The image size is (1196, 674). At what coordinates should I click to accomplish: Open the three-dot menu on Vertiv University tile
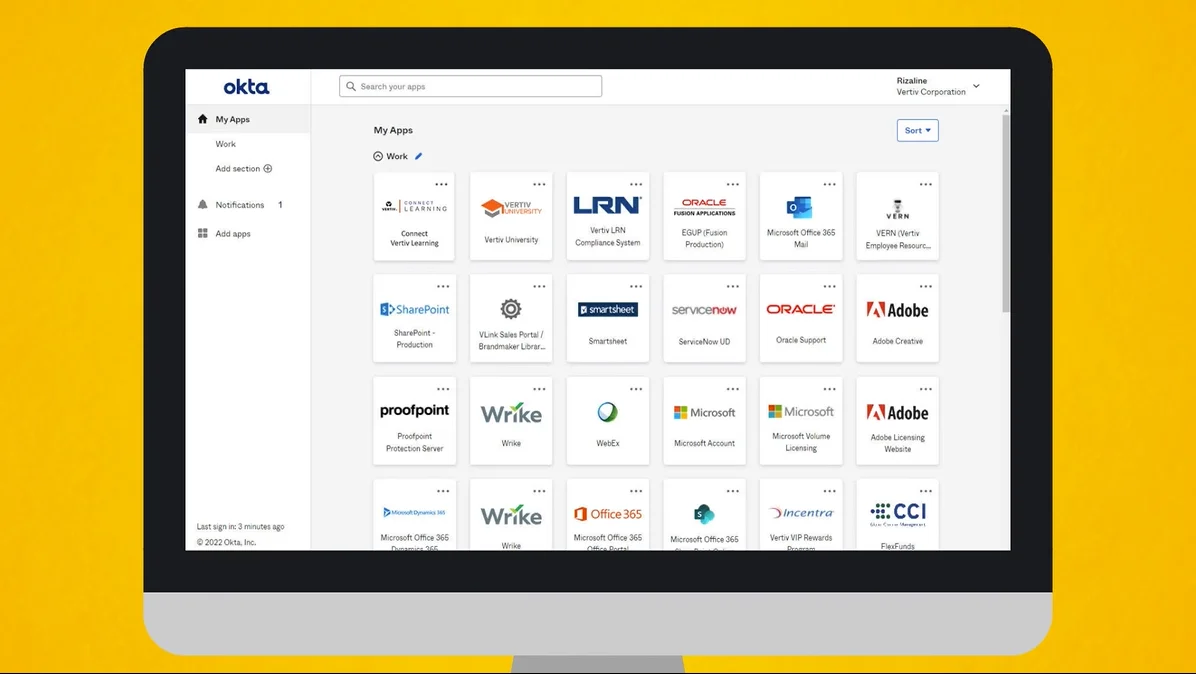(x=539, y=185)
